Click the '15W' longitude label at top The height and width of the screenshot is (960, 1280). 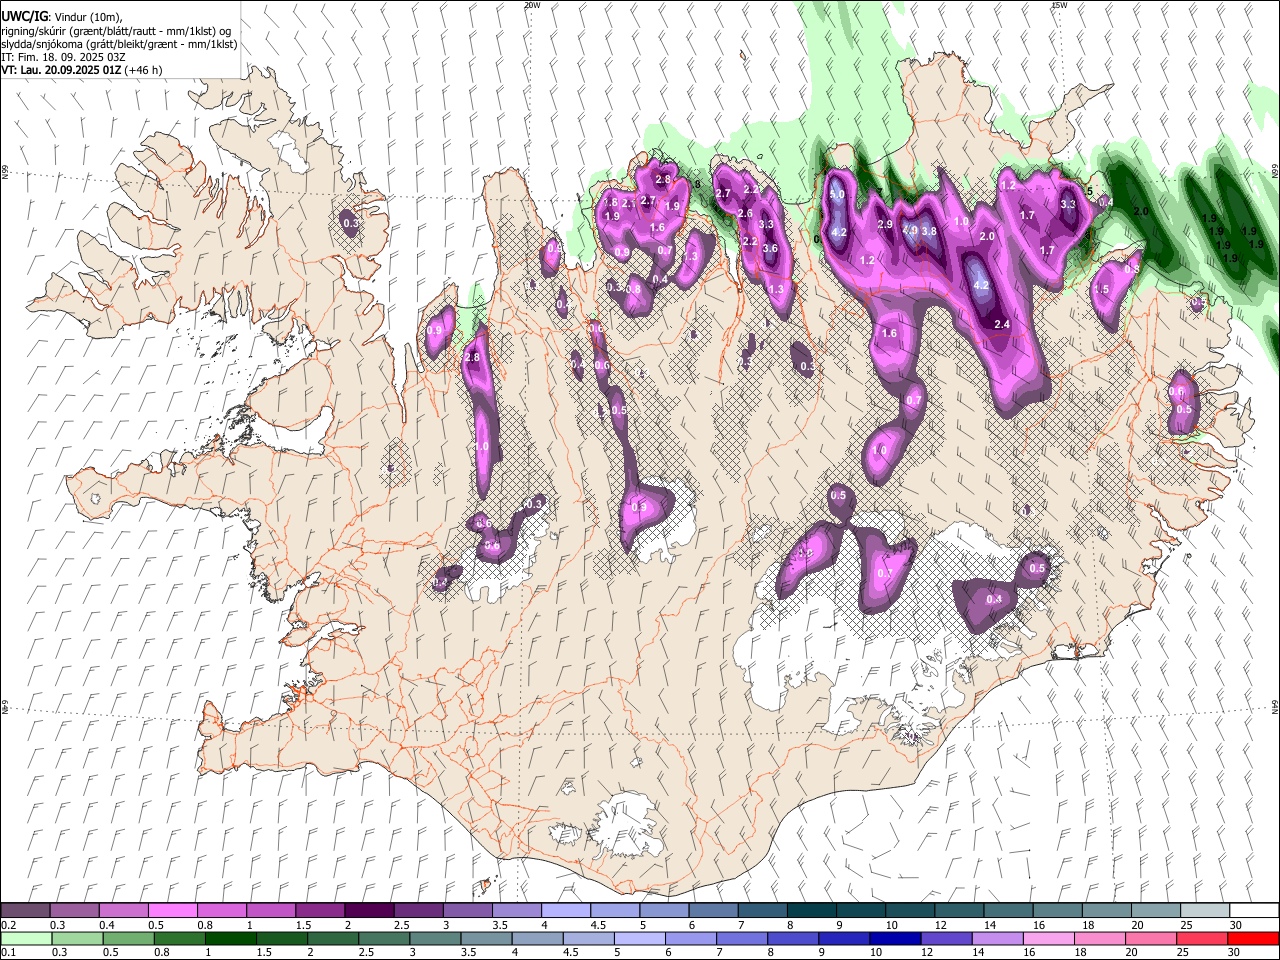1059,5
